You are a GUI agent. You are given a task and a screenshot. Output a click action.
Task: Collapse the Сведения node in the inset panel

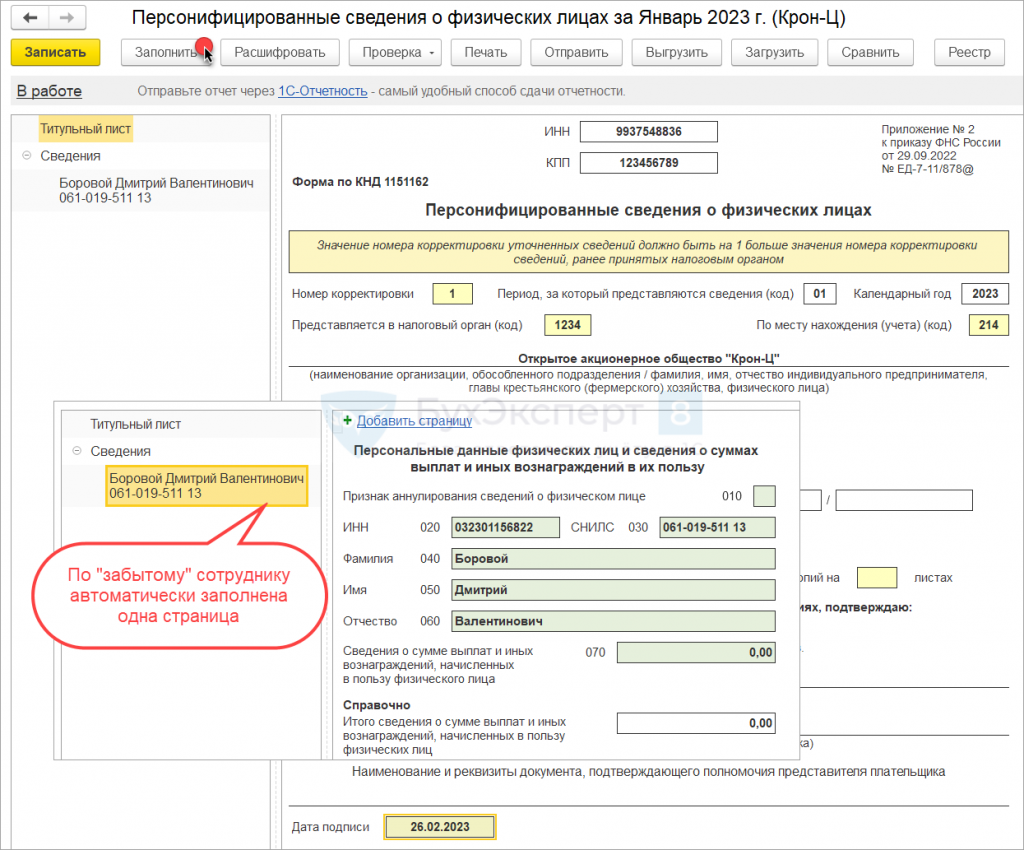(76, 451)
